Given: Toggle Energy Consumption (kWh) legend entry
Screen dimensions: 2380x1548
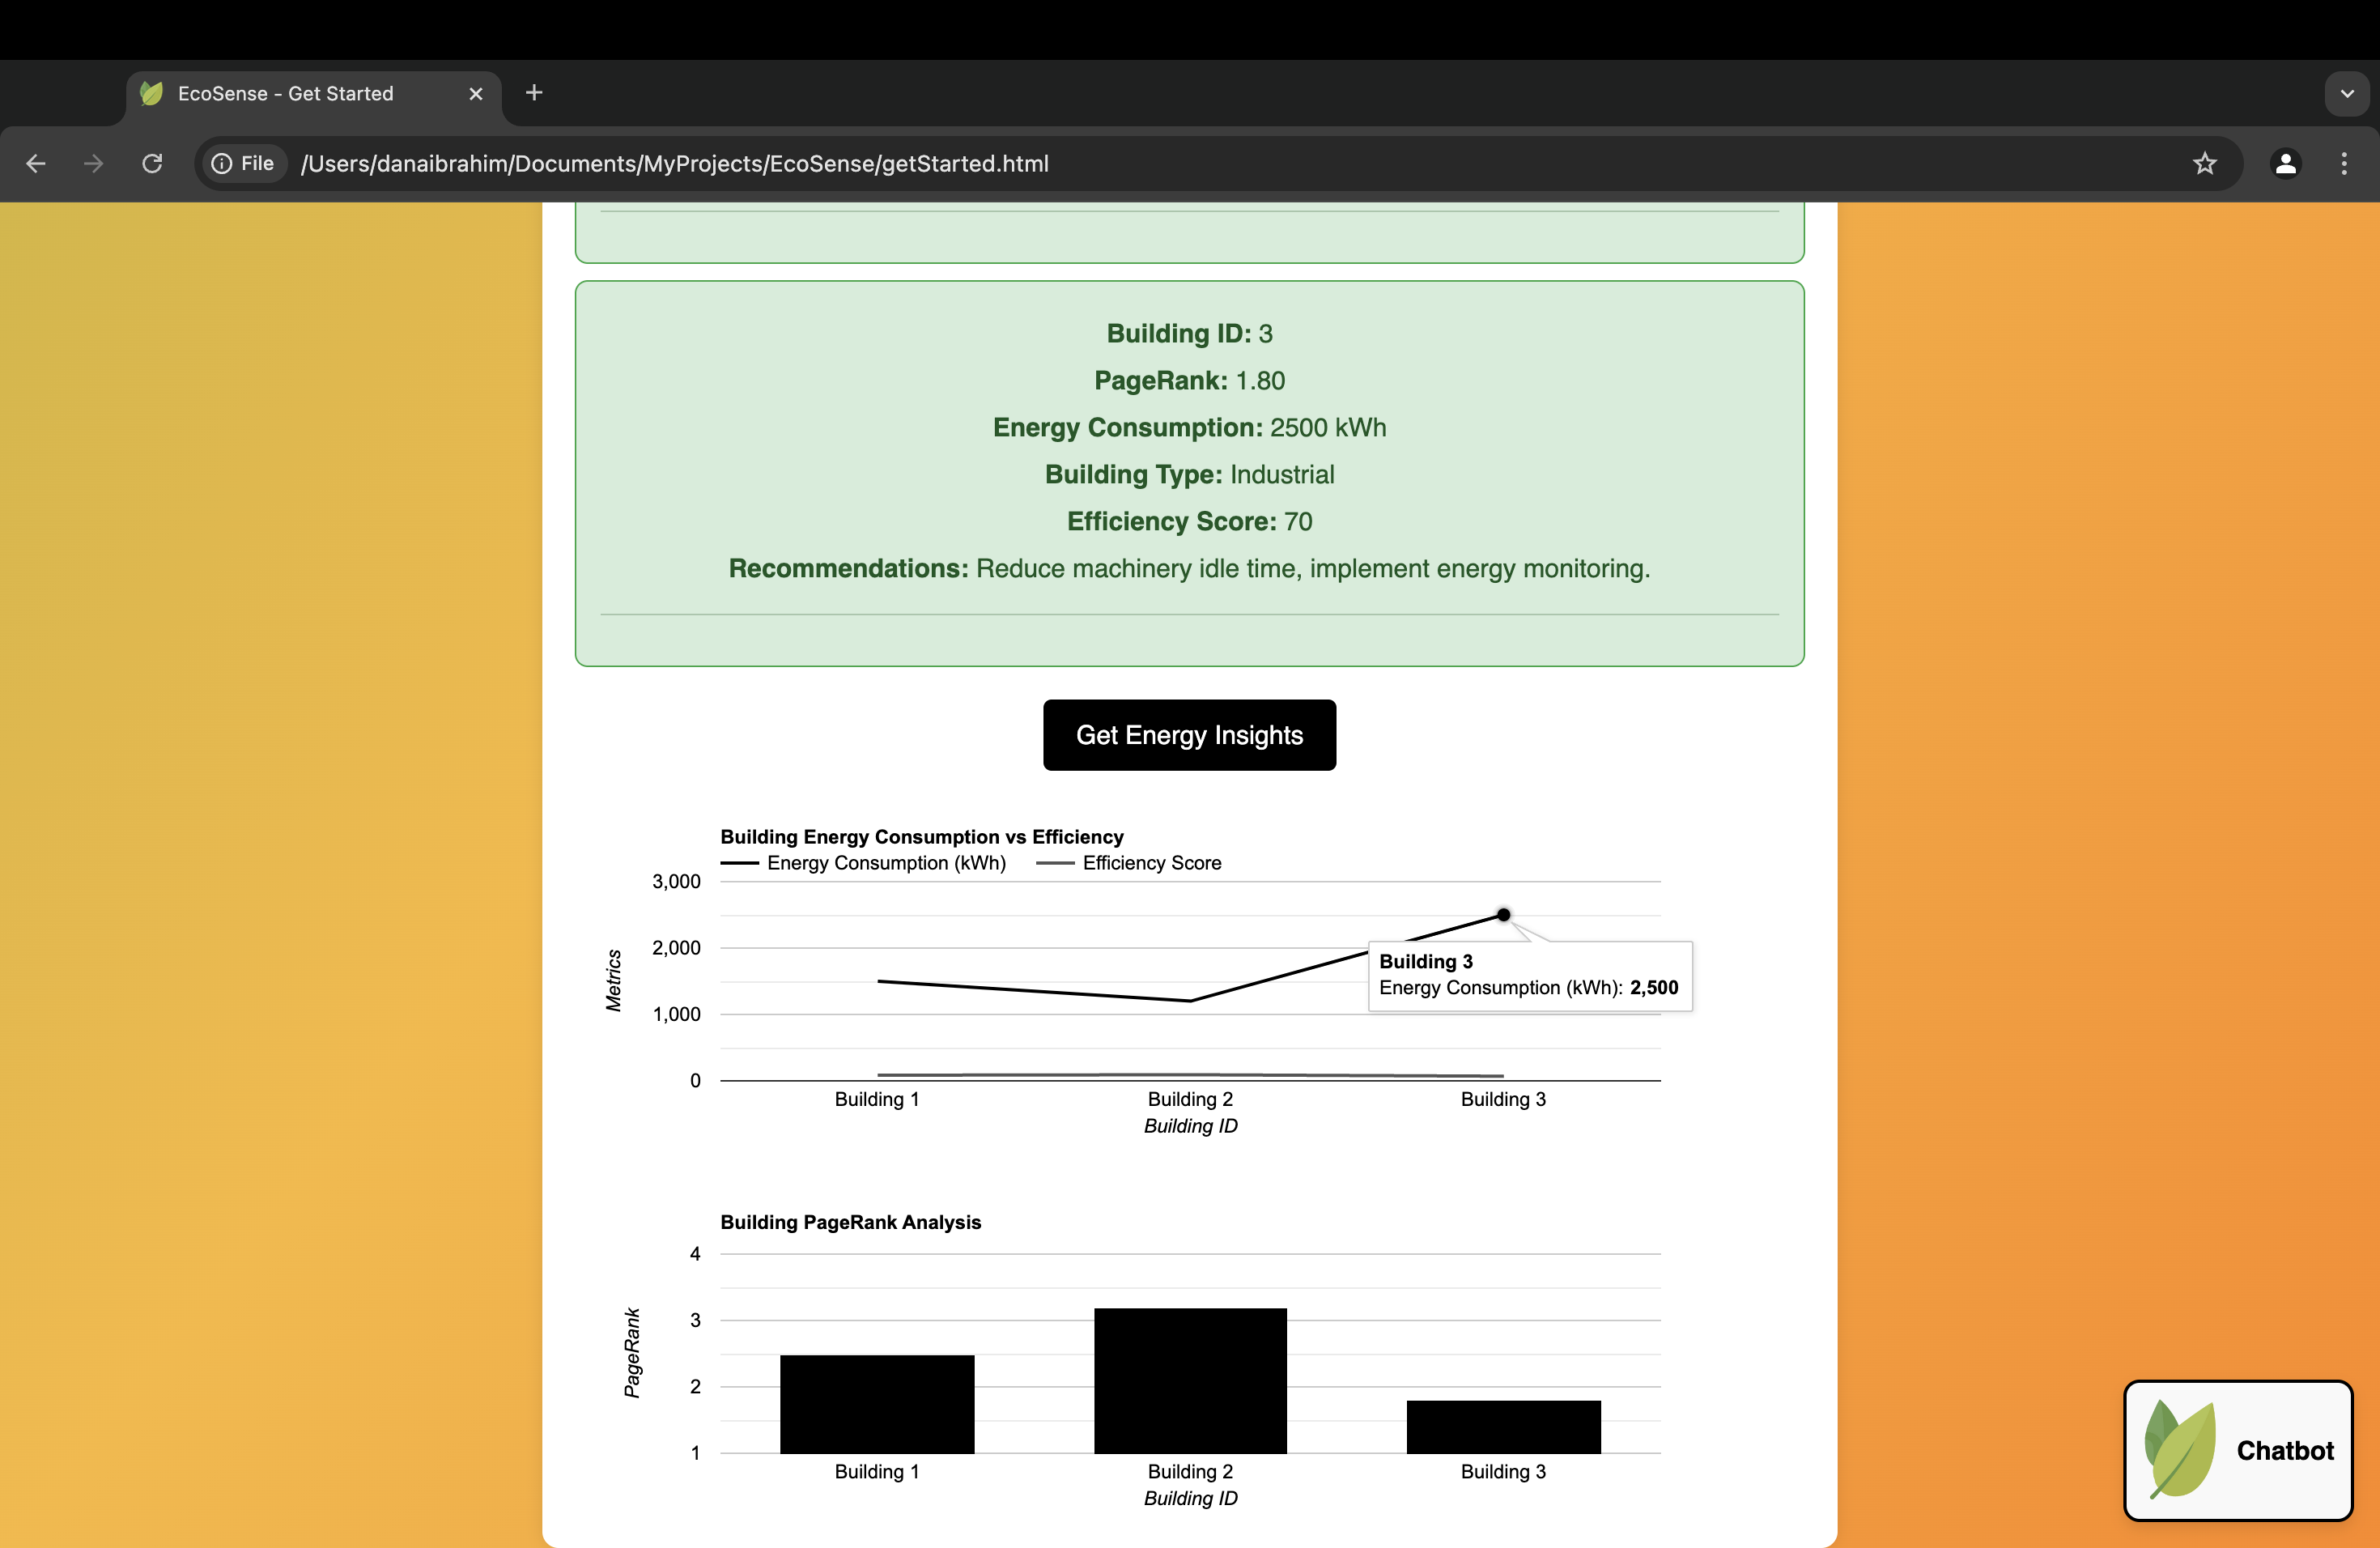Looking at the screenshot, I should (x=885, y=863).
